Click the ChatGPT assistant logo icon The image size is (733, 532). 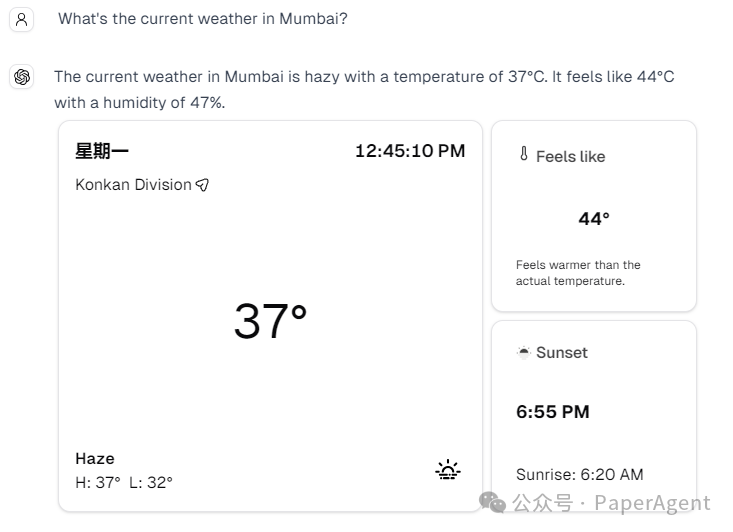click(22, 77)
